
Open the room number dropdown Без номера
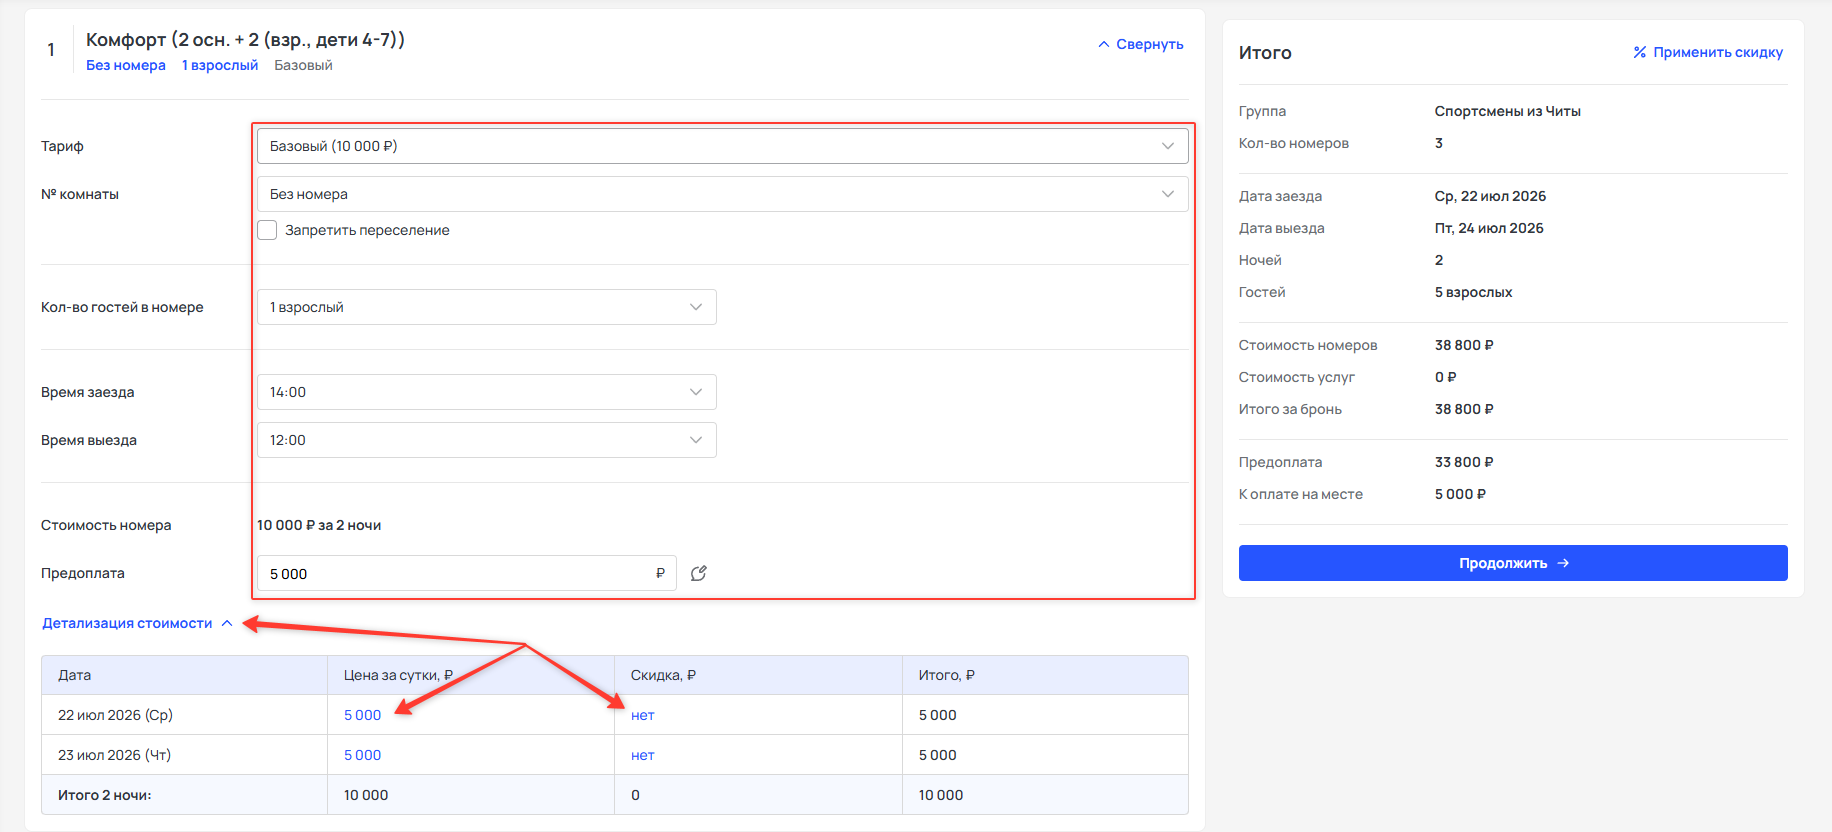722,194
